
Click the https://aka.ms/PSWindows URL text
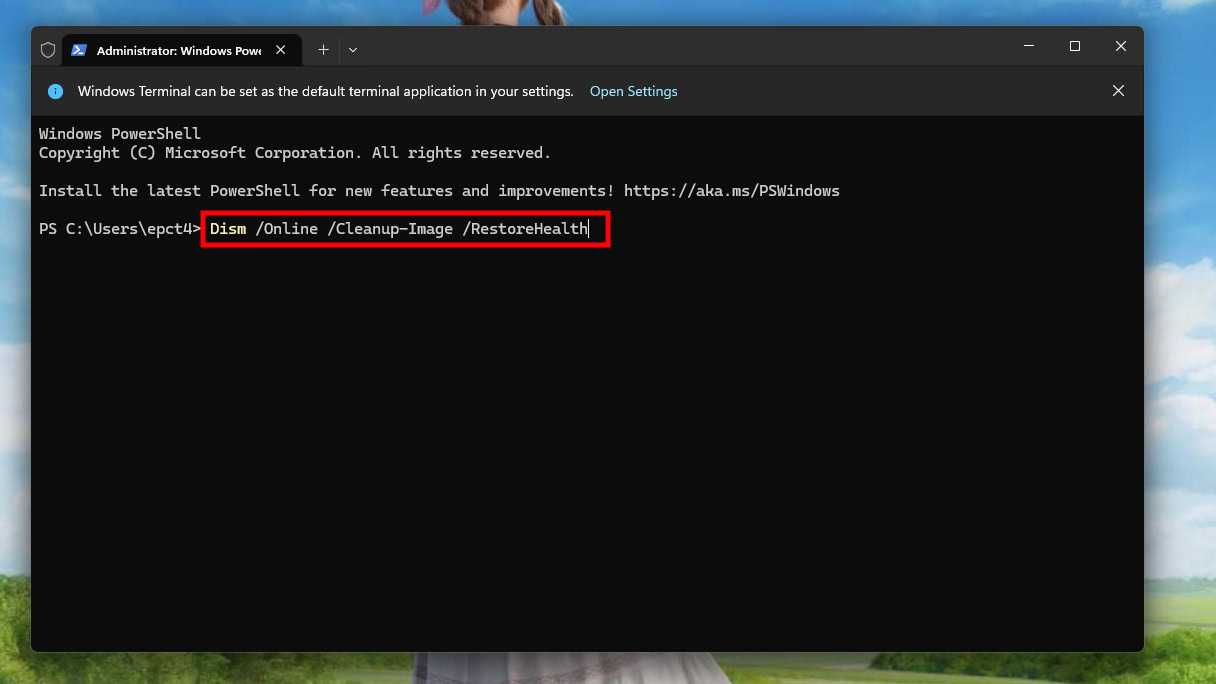pyautogui.click(x=732, y=191)
